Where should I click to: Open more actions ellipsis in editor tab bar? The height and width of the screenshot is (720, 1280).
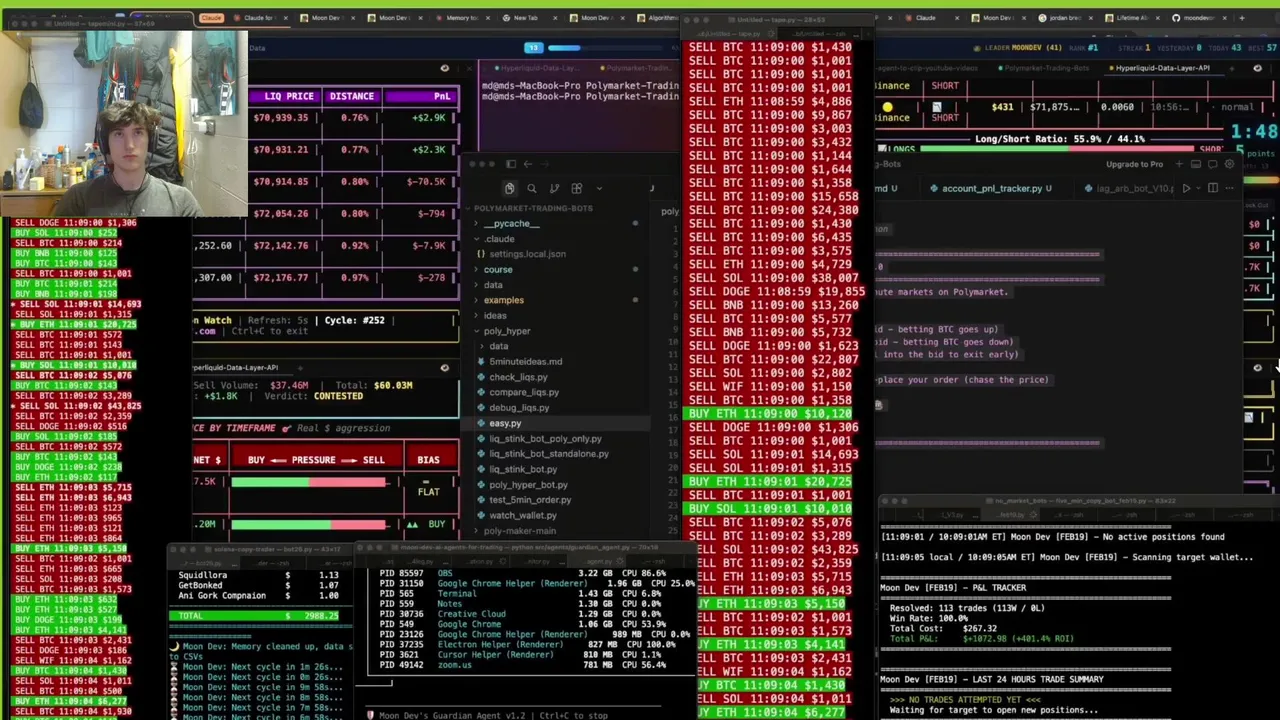pyautogui.click(x=1230, y=188)
